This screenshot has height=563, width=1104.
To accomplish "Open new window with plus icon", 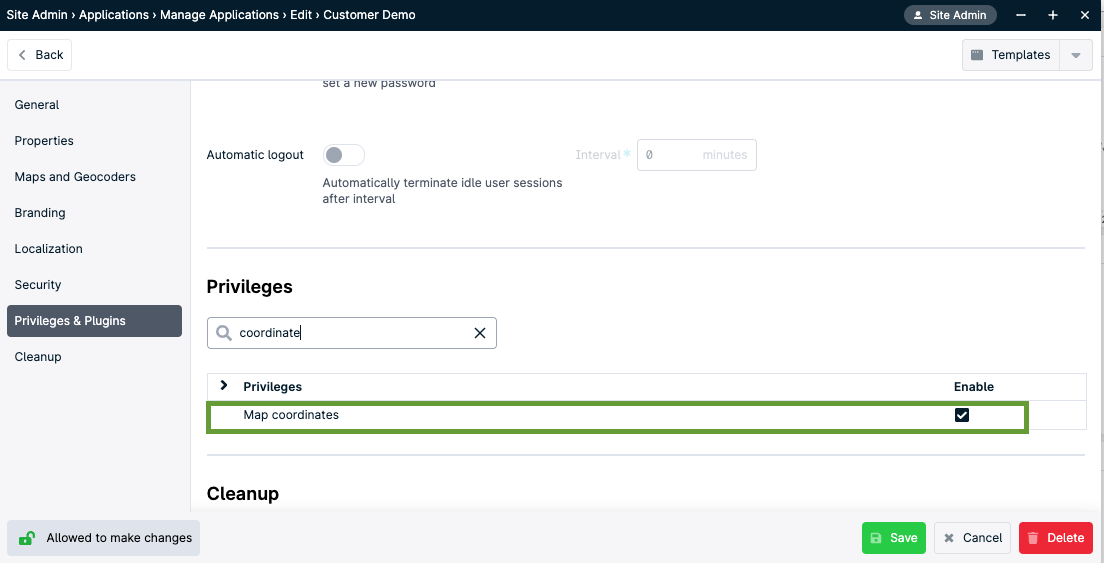I will point(1053,15).
